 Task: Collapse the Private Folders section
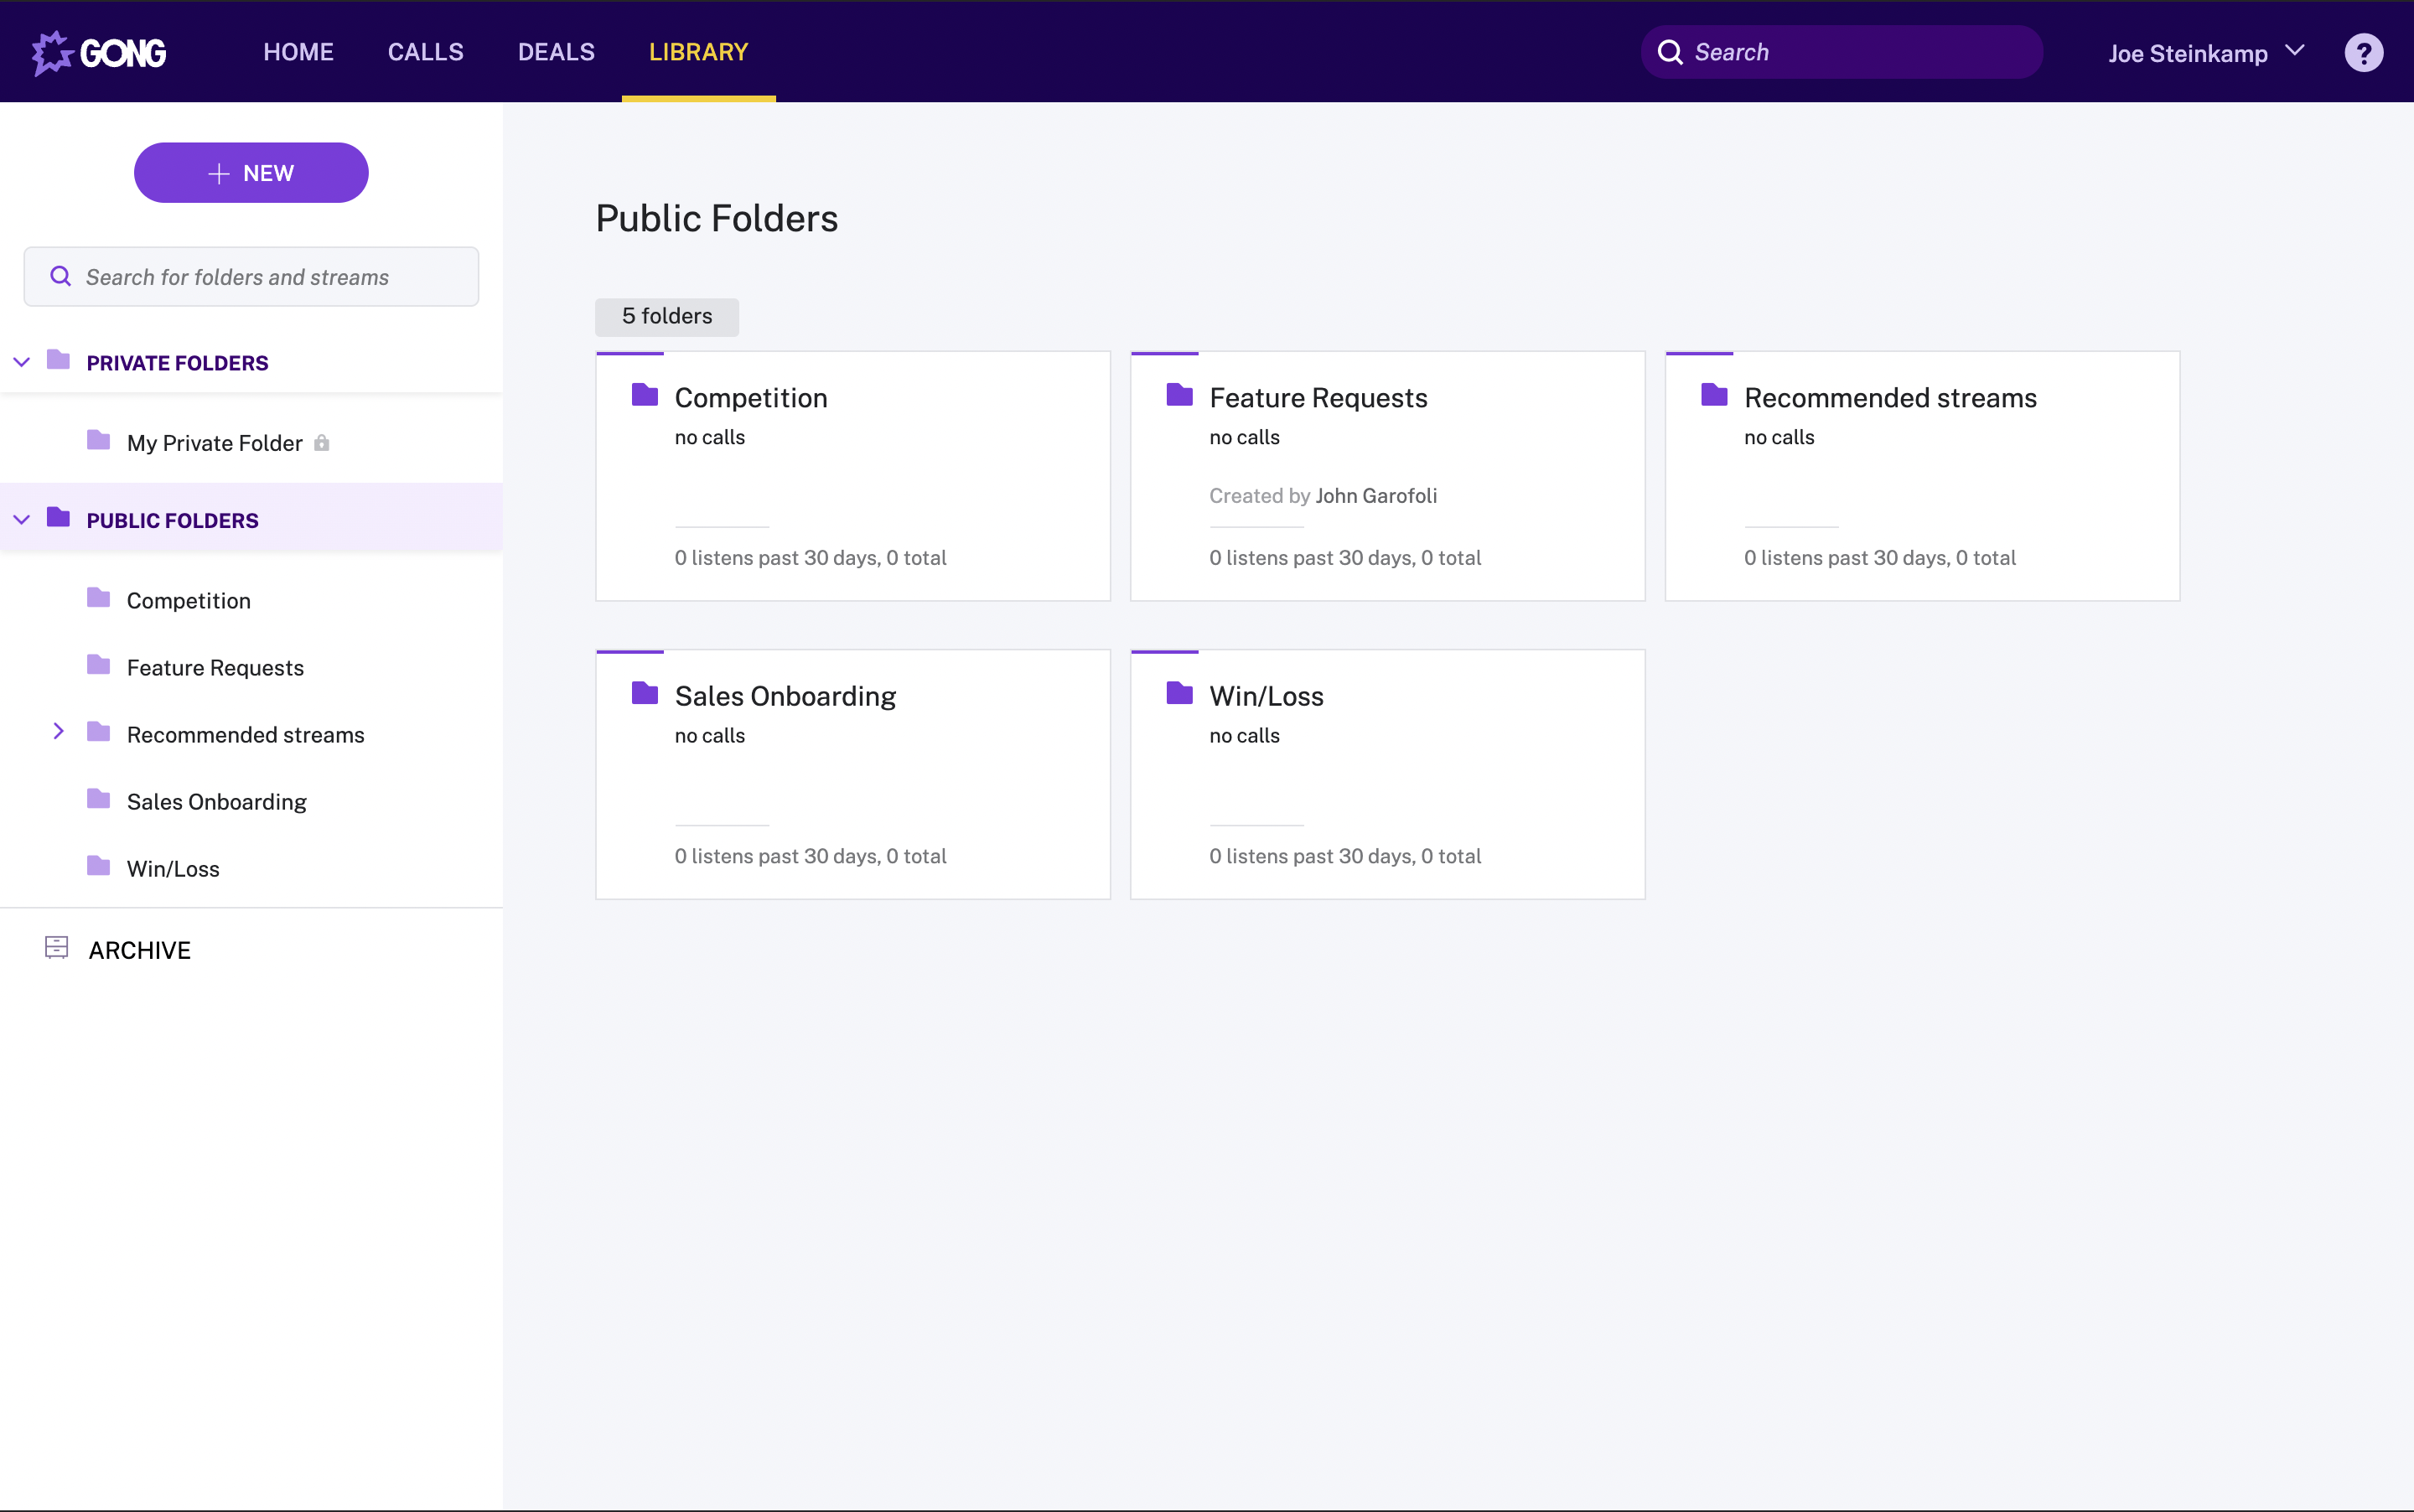pos(22,362)
